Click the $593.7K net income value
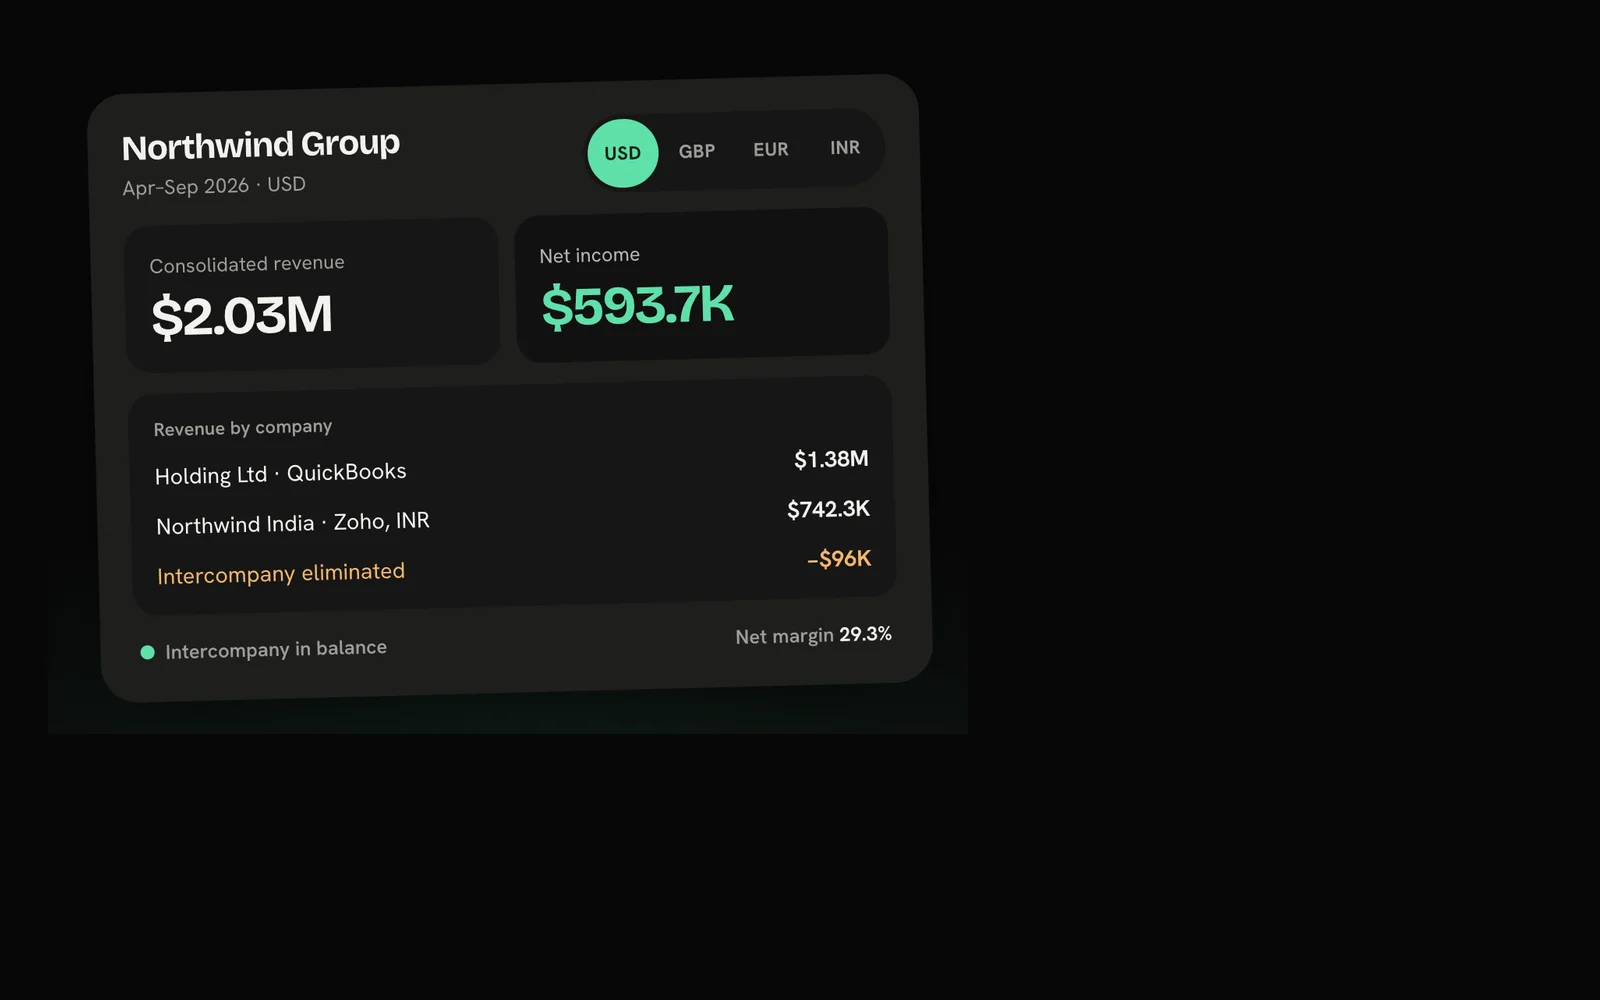The width and height of the screenshot is (1600, 1000). click(638, 305)
